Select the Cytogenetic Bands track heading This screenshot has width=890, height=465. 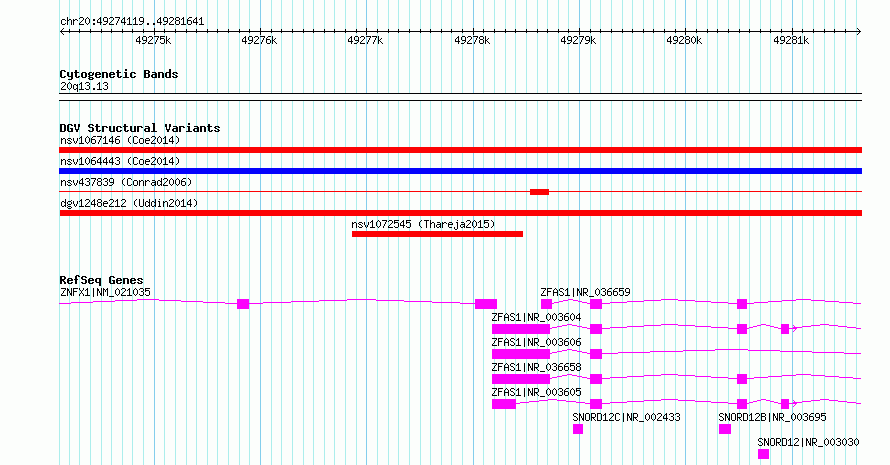pos(119,74)
